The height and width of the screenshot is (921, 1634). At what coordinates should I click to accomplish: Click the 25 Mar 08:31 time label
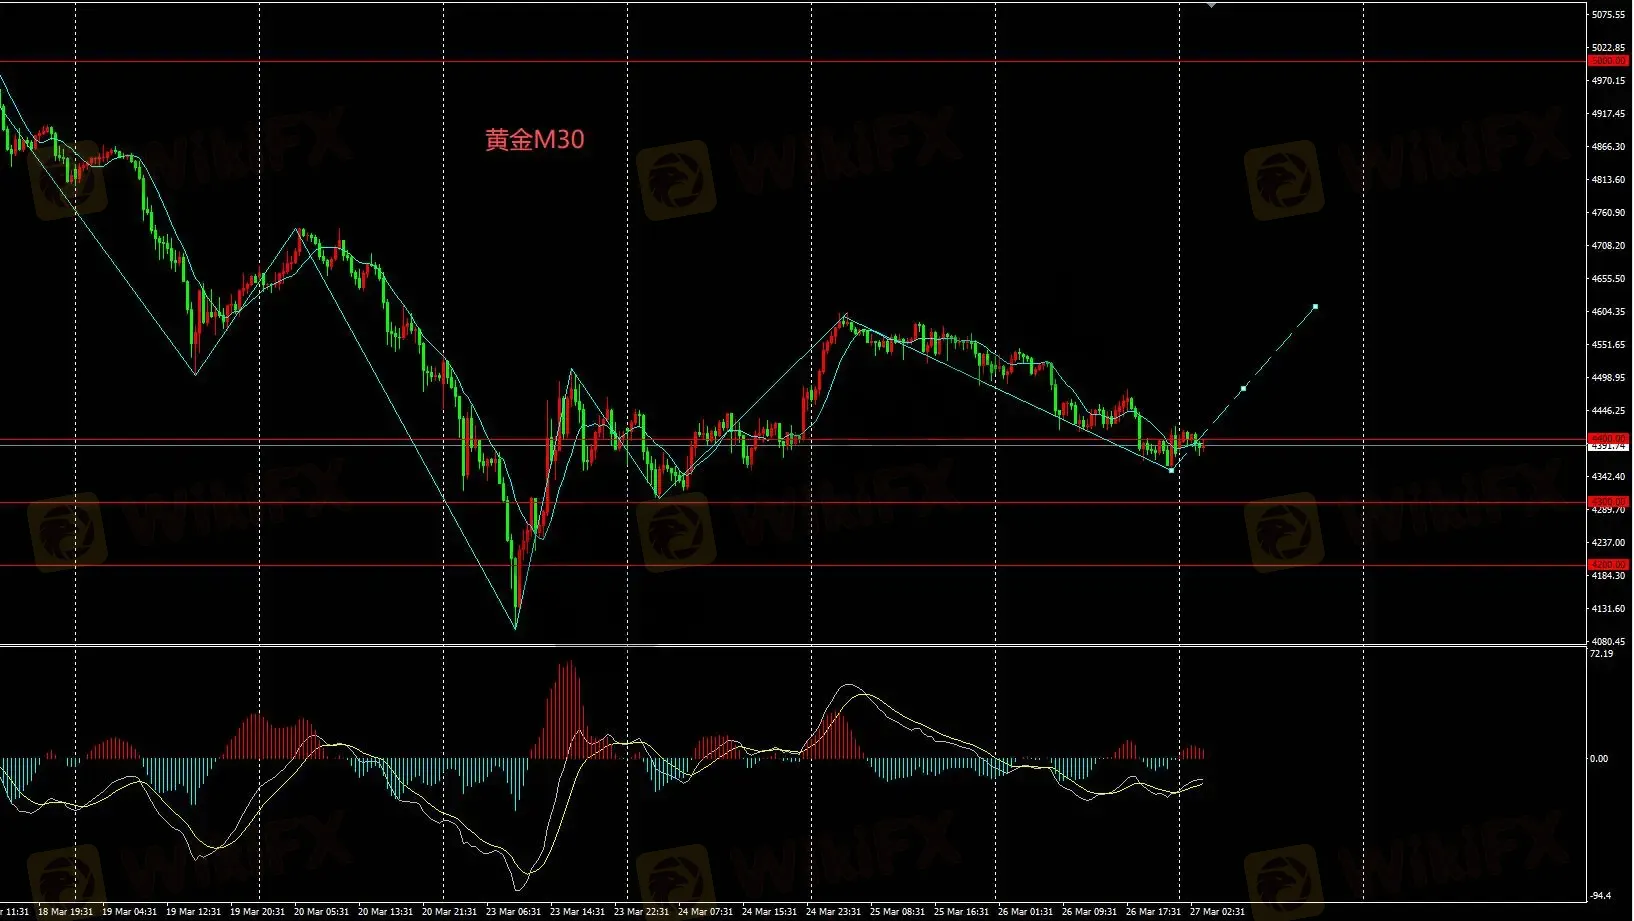click(x=897, y=912)
